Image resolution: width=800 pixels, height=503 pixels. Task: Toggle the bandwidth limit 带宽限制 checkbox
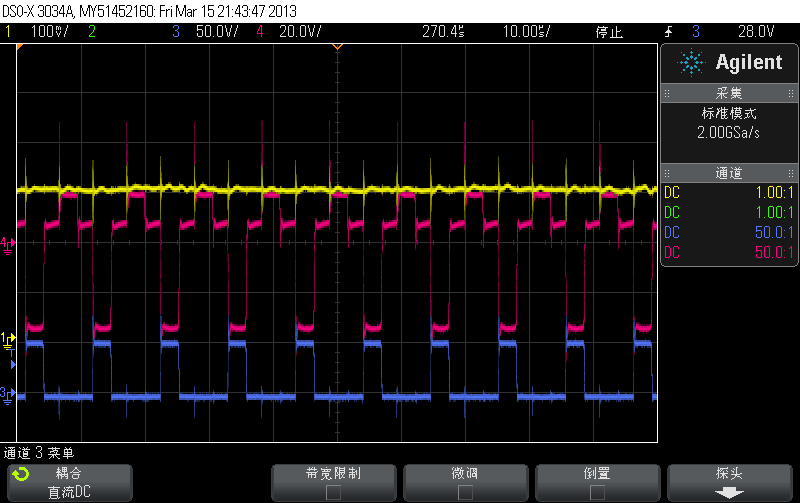click(333, 492)
